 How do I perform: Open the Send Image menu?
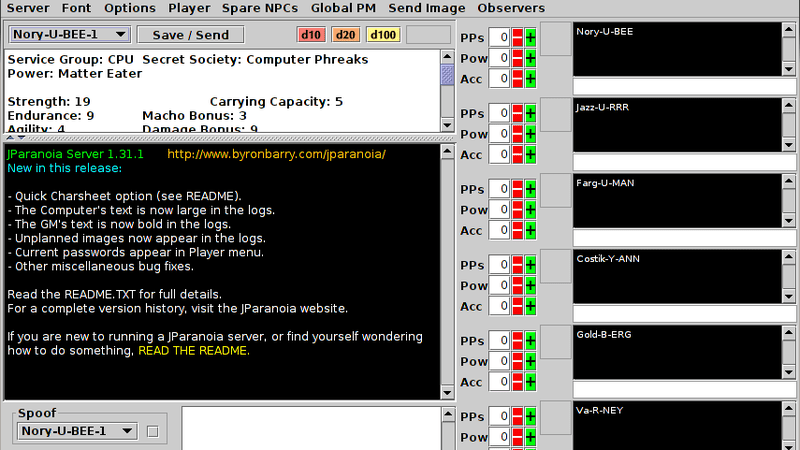pos(427,8)
